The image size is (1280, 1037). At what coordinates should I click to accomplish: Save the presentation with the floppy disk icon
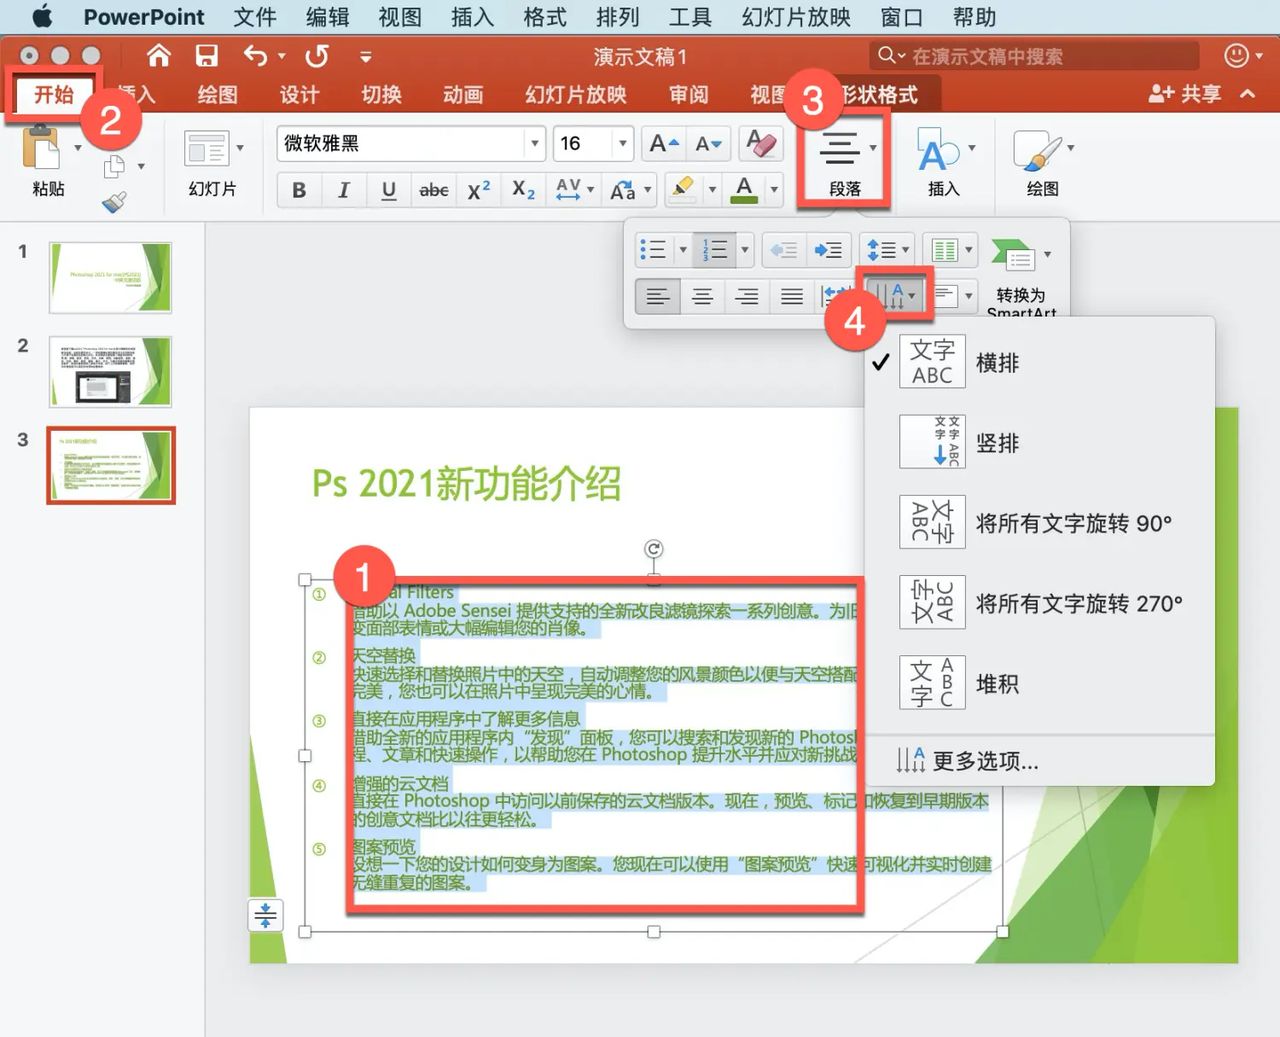point(206,56)
